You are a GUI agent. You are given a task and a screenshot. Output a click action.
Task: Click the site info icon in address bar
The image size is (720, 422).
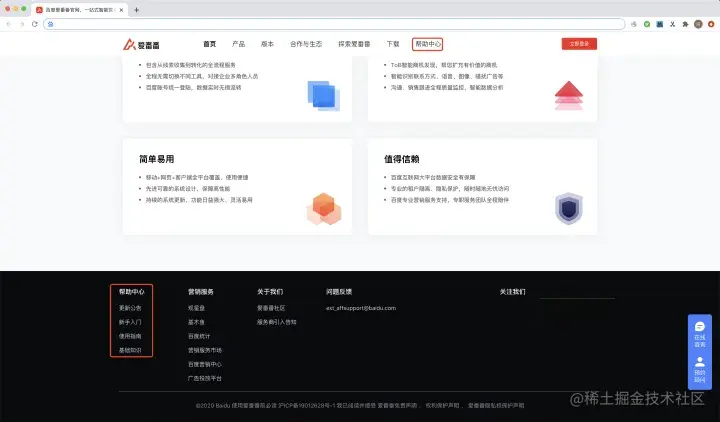click(x=51, y=24)
